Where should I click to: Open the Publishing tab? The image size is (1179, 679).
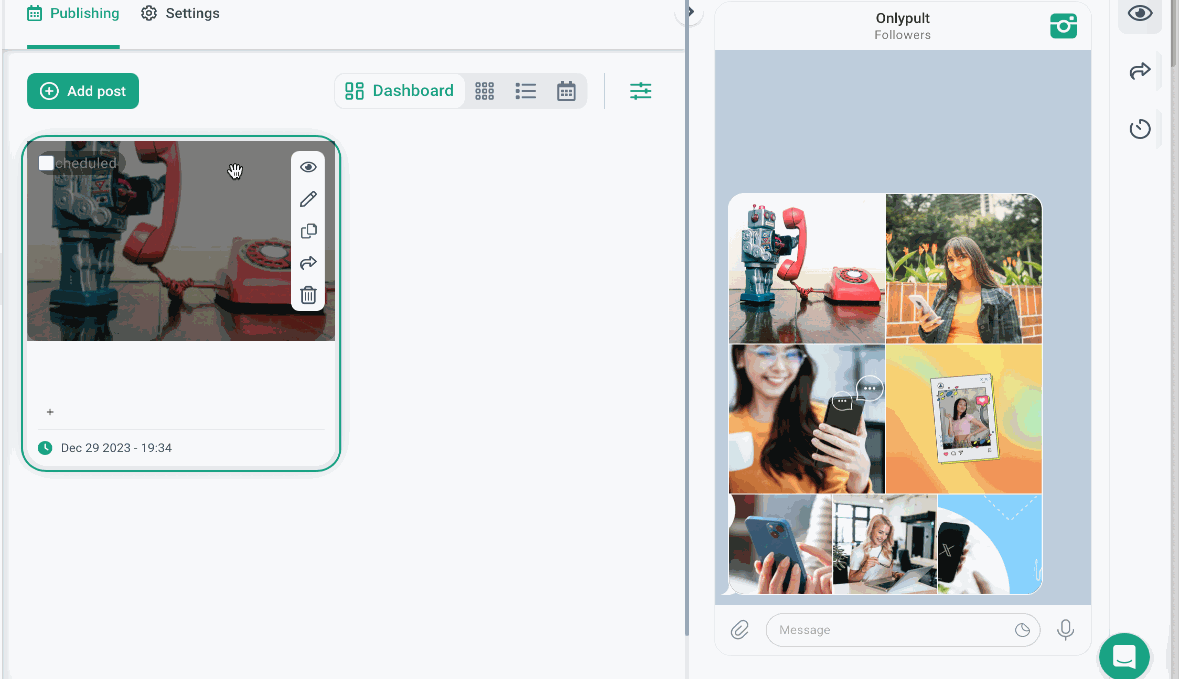coord(73,14)
